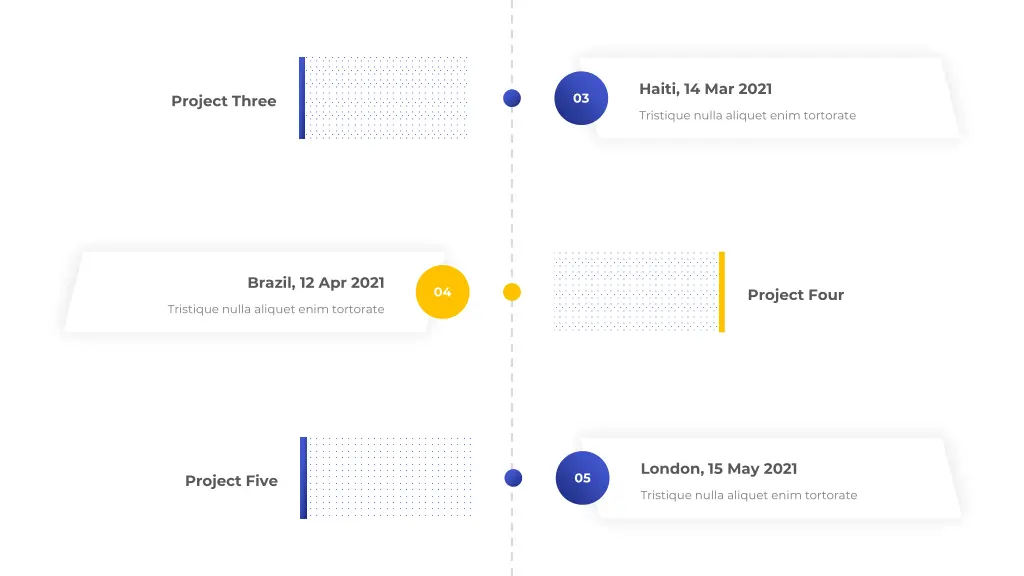Click the yellow vertical bar next to Project Four

[722, 292]
